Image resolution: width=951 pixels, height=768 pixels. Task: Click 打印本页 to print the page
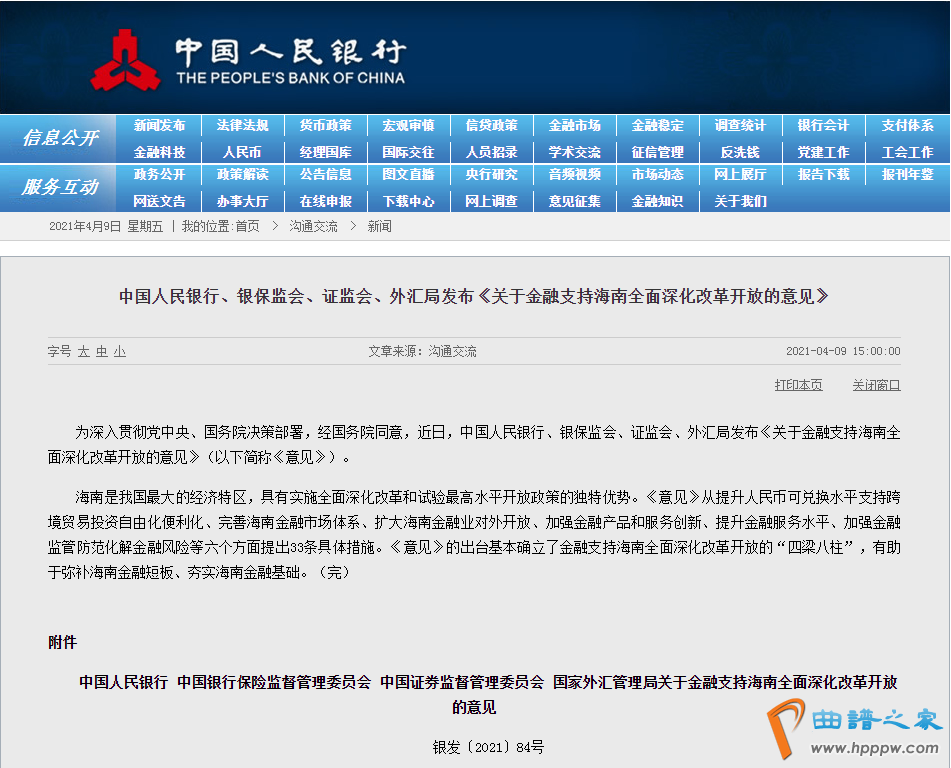tap(798, 385)
